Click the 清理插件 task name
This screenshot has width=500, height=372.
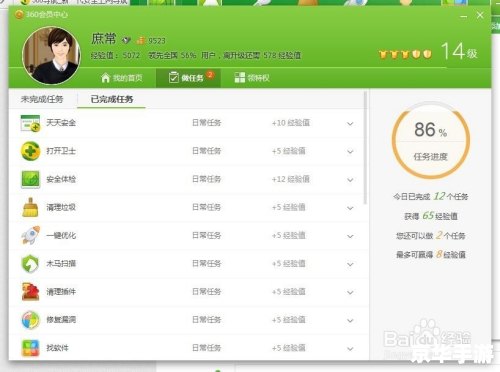pos(61,292)
